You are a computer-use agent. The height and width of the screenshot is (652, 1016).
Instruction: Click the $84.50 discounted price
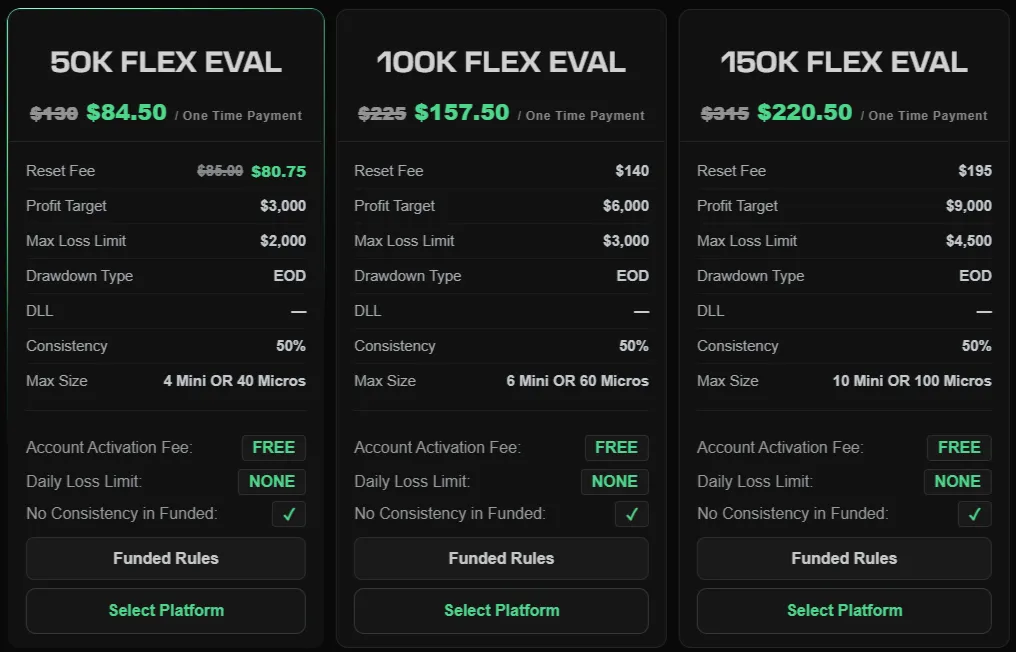point(126,112)
